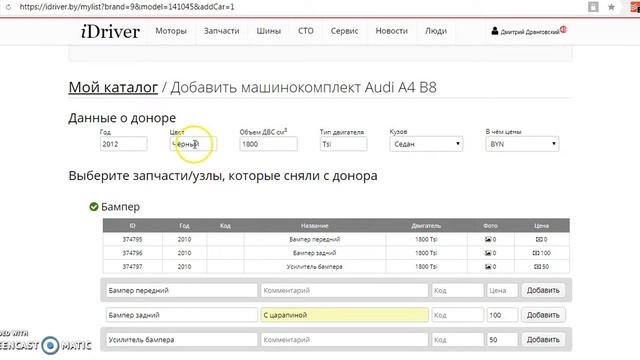Click the Бампер section heading
Viewport: 640px width, 360px height.
pyautogui.click(x=120, y=207)
